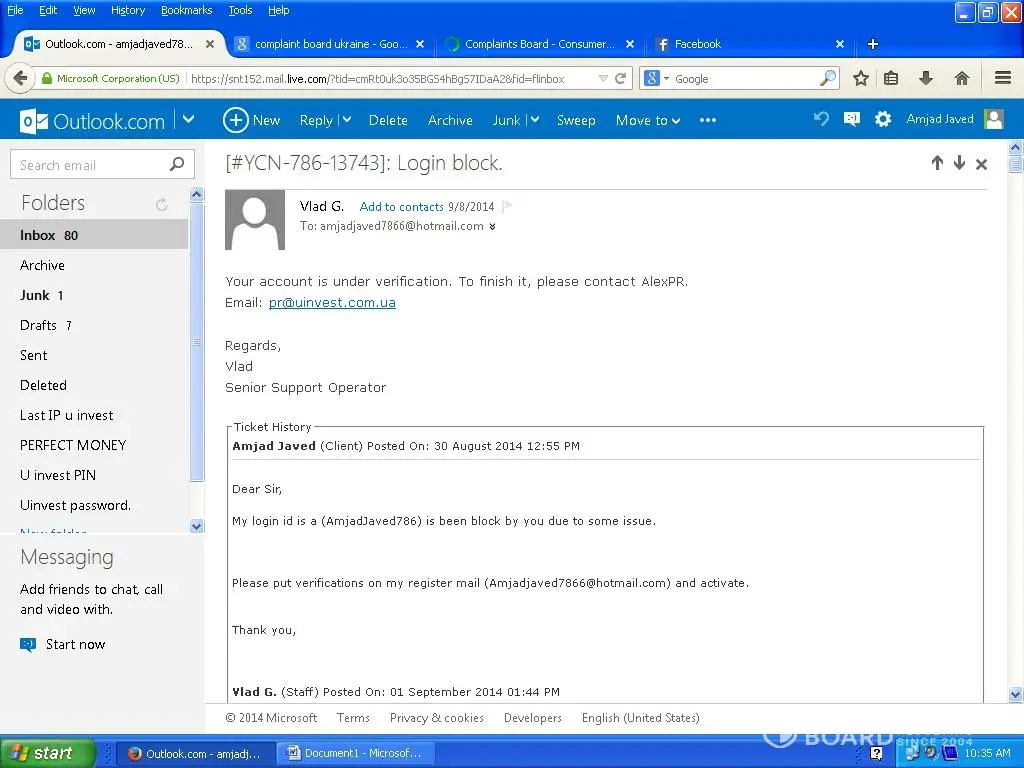1024x768 pixels.
Task: Go to next message with down arrow
Action: (959, 163)
